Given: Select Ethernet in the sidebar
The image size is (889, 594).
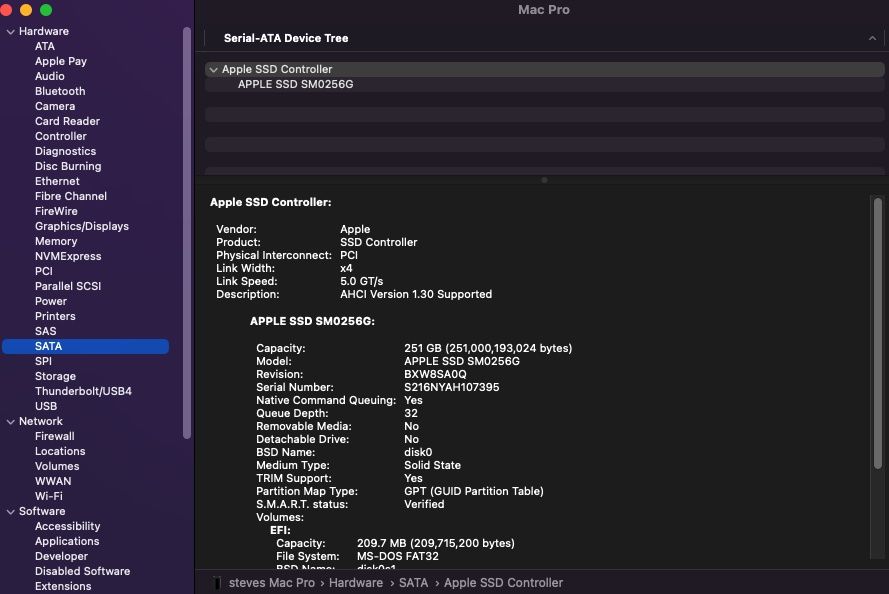Looking at the screenshot, I should click(x=57, y=181).
